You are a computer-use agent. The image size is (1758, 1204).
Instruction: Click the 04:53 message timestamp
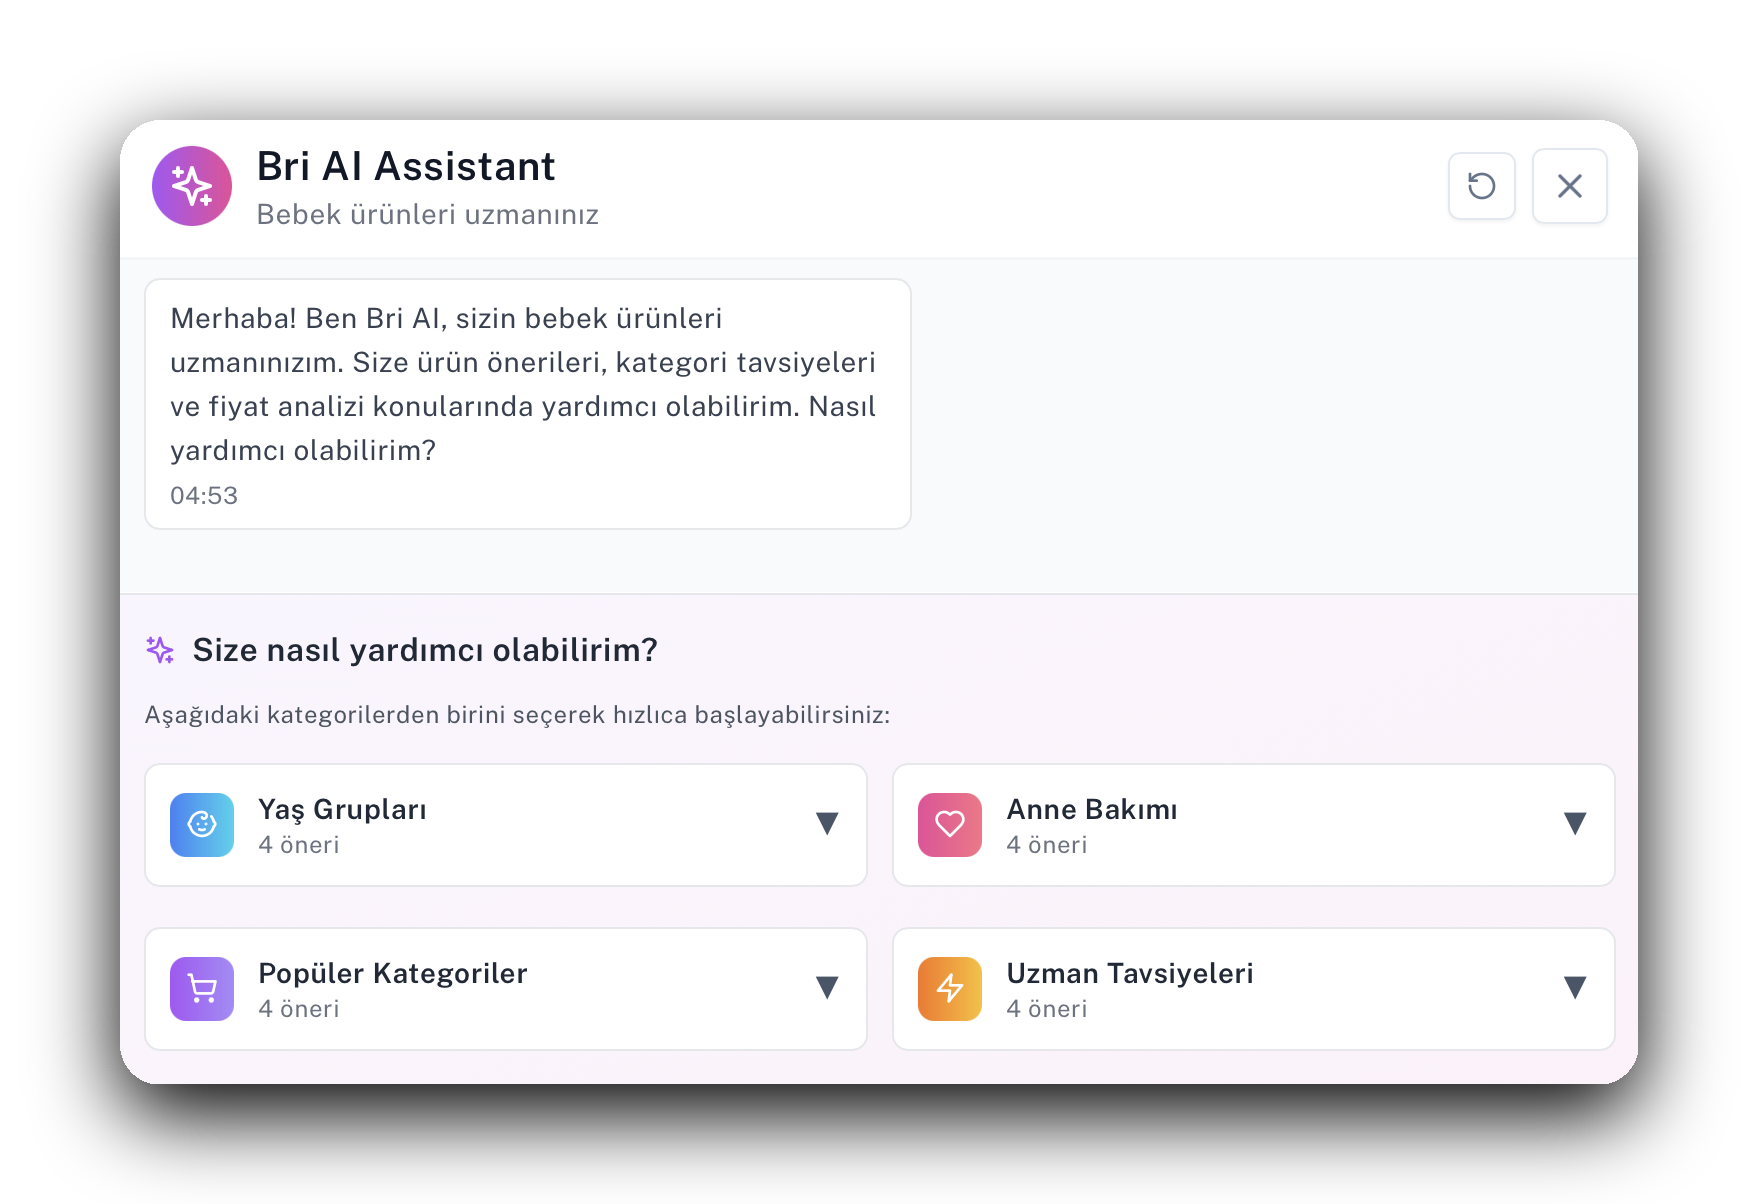204,496
